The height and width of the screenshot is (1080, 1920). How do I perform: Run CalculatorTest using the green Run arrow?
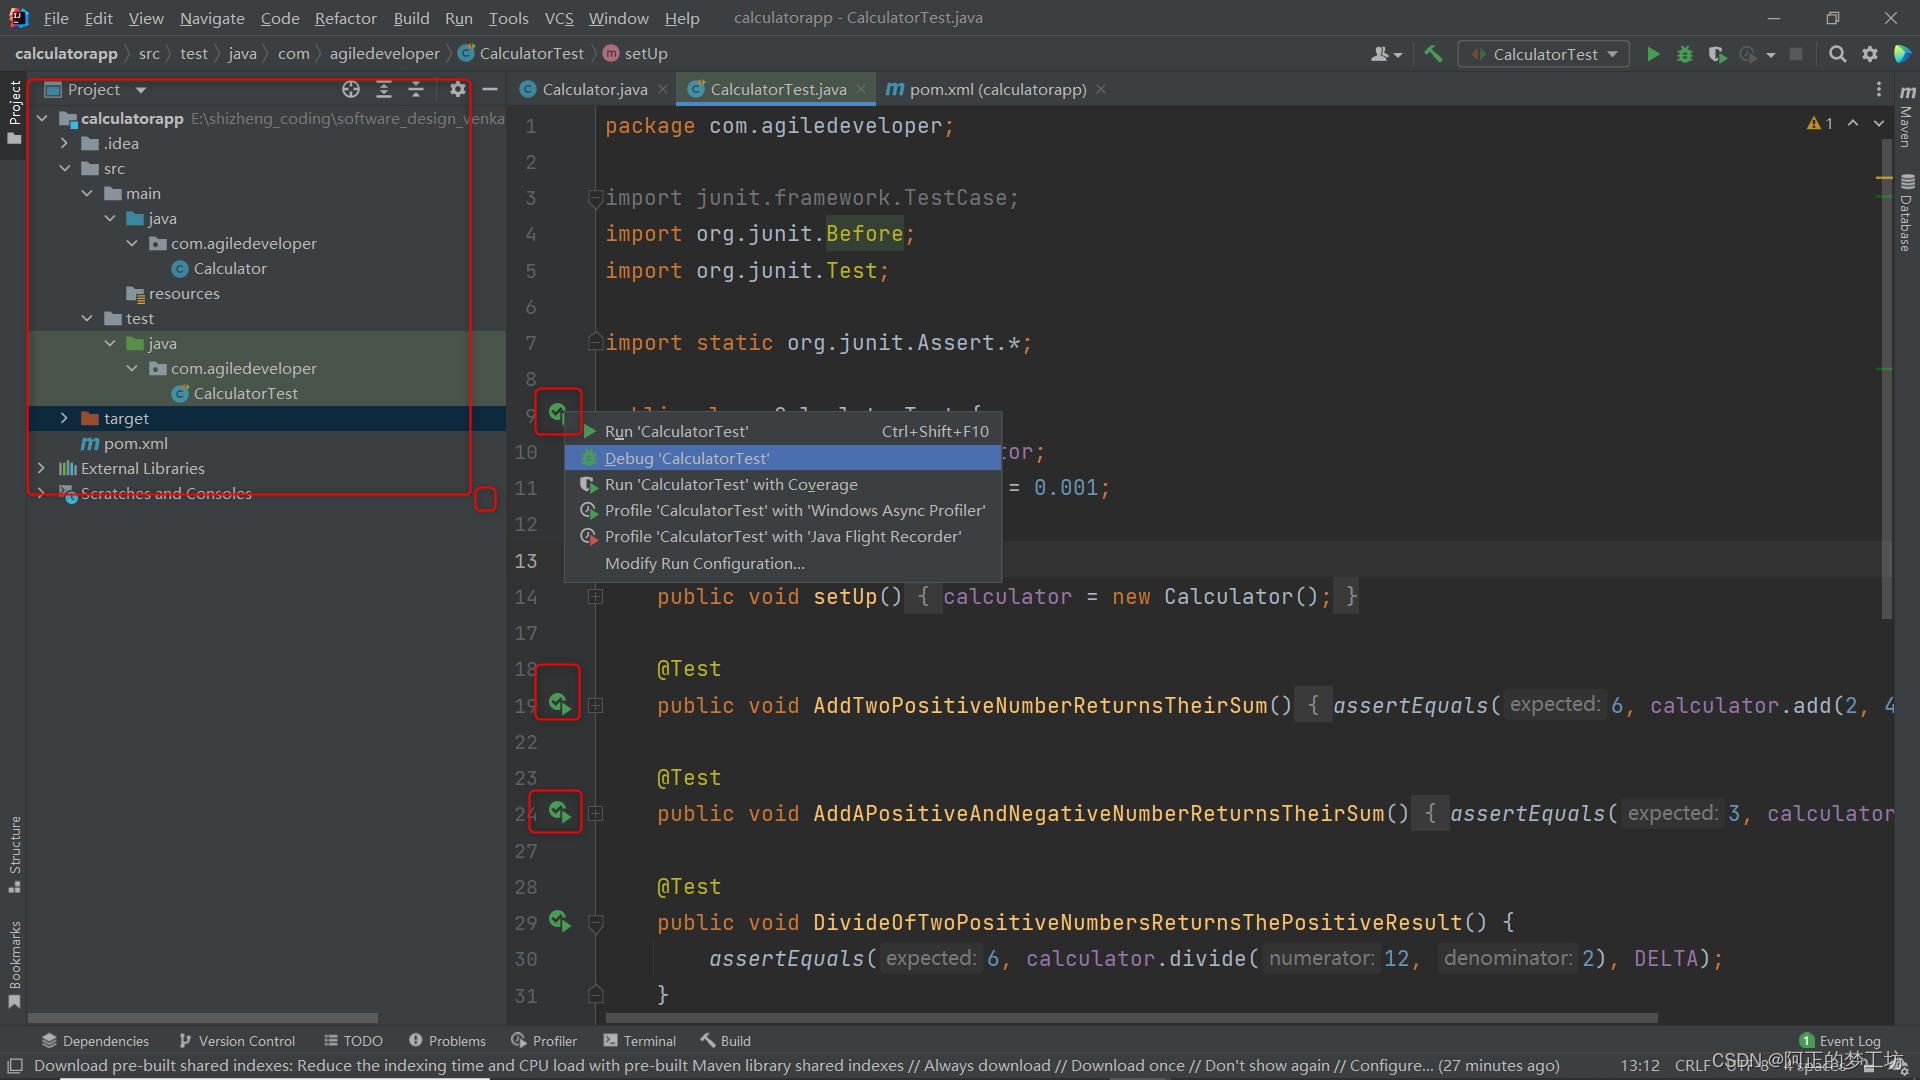[1652, 54]
